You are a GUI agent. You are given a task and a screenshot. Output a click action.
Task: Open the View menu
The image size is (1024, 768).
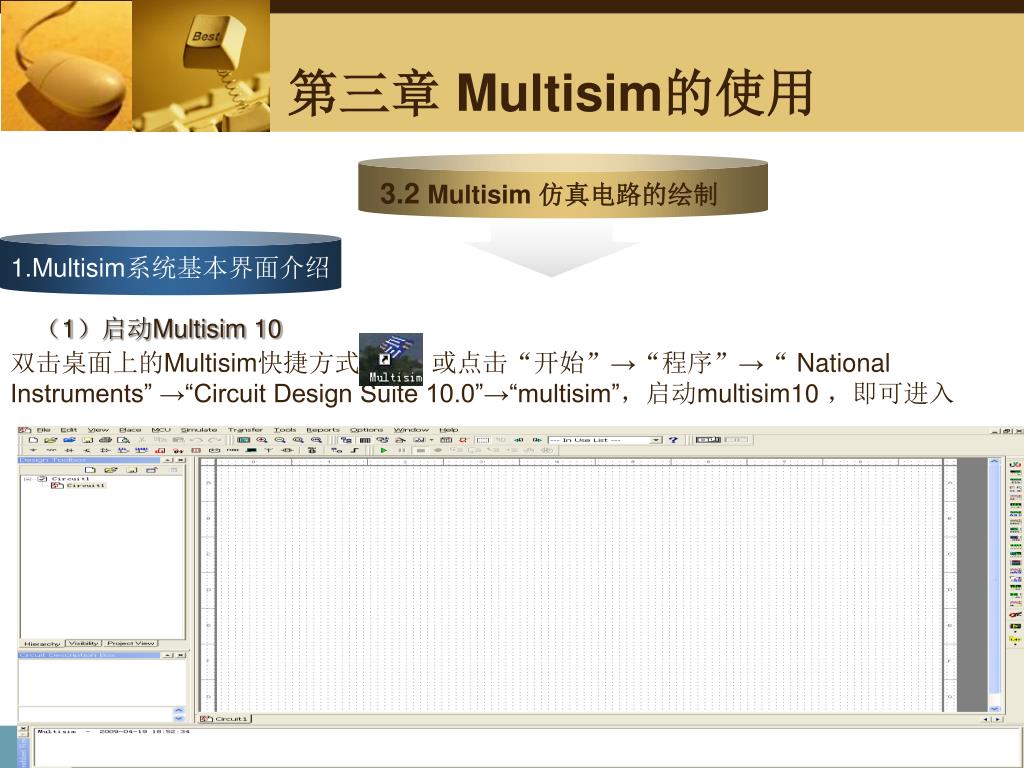point(98,430)
